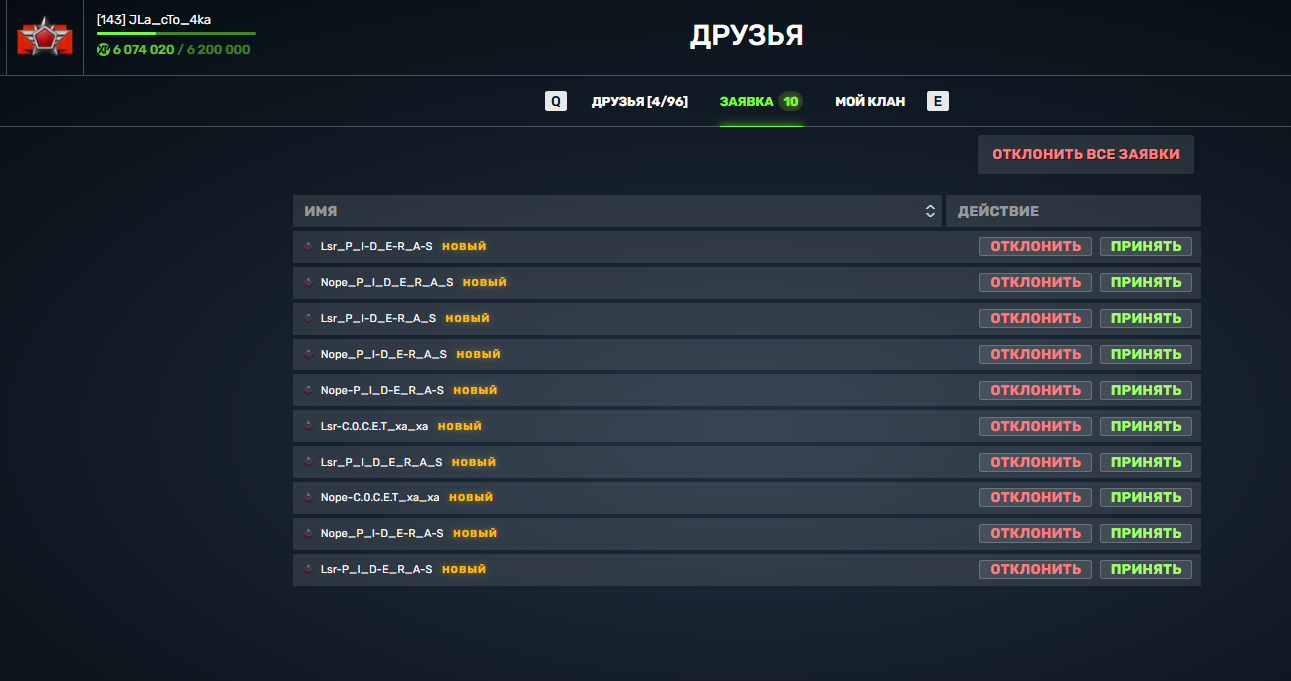Viewport: 1291px width, 681px height.
Task: Click rank icon beside Lsr_P_I_D_E_R_A_S
Action: pos(309,462)
